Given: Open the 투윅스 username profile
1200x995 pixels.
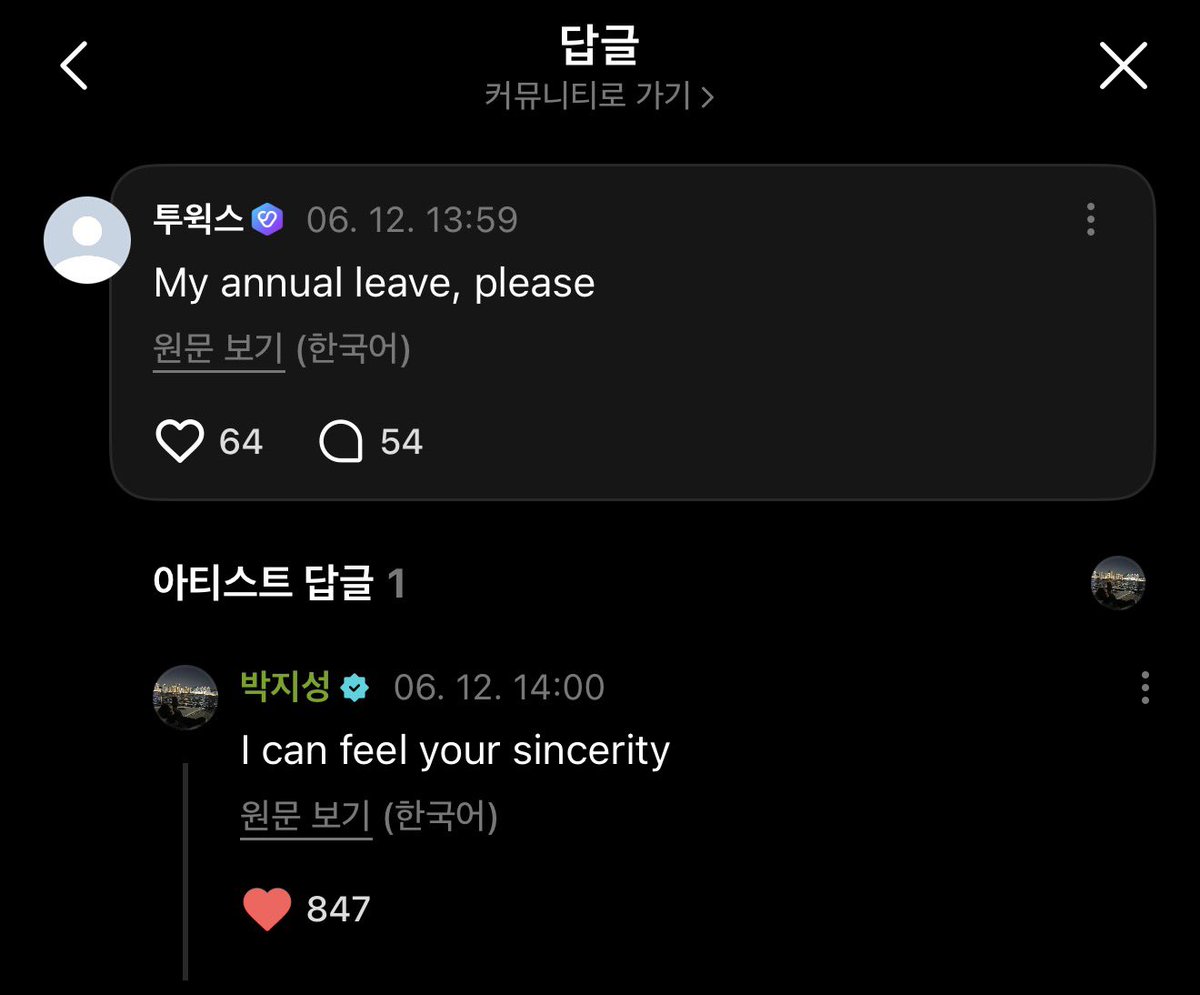Looking at the screenshot, I should click(198, 219).
